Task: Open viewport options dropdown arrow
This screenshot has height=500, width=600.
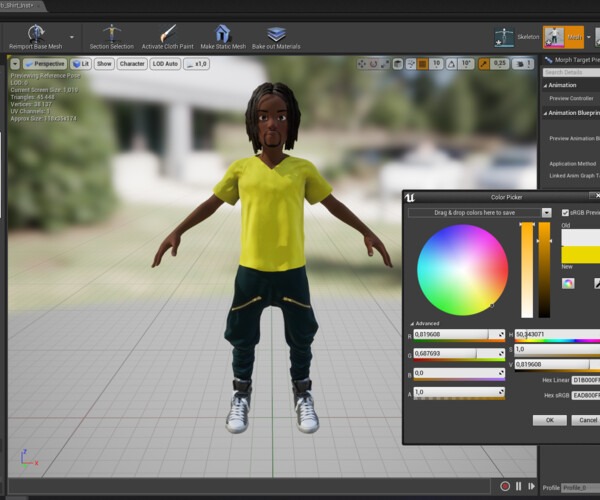Action: coord(15,64)
